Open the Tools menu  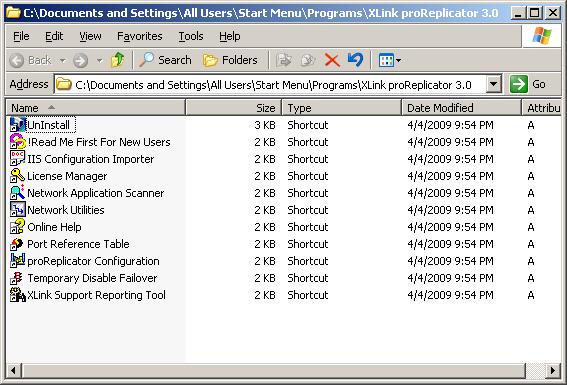click(191, 36)
